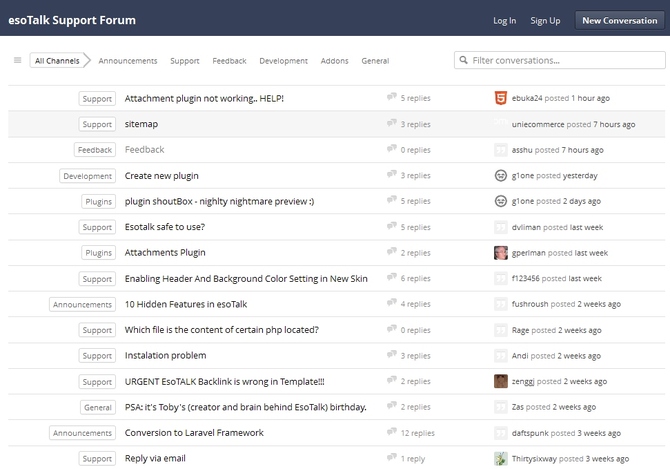This screenshot has width=670, height=469.
Task: Open PSA Toby's birthday thread
Action: (246, 407)
